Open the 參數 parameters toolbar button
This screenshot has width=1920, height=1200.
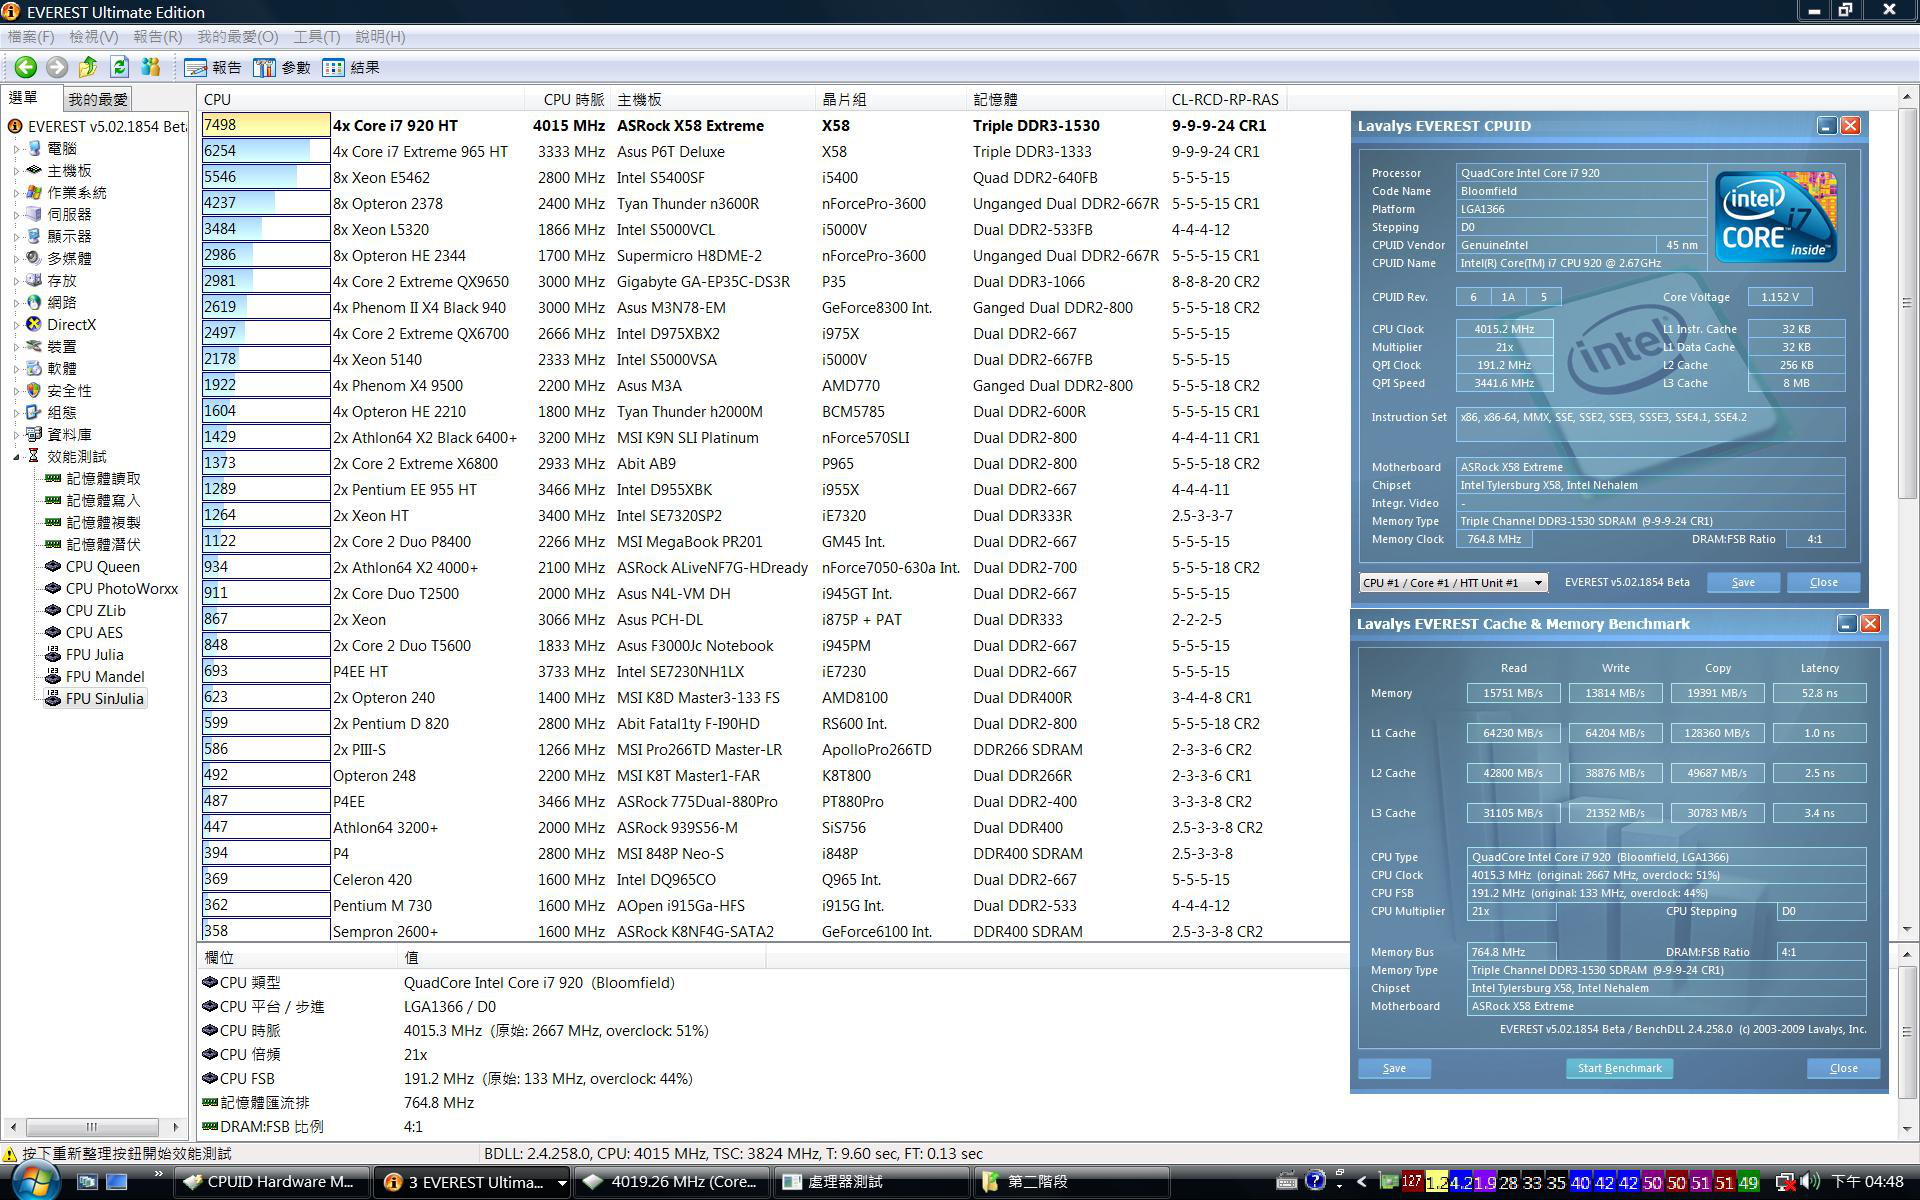[x=283, y=68]
